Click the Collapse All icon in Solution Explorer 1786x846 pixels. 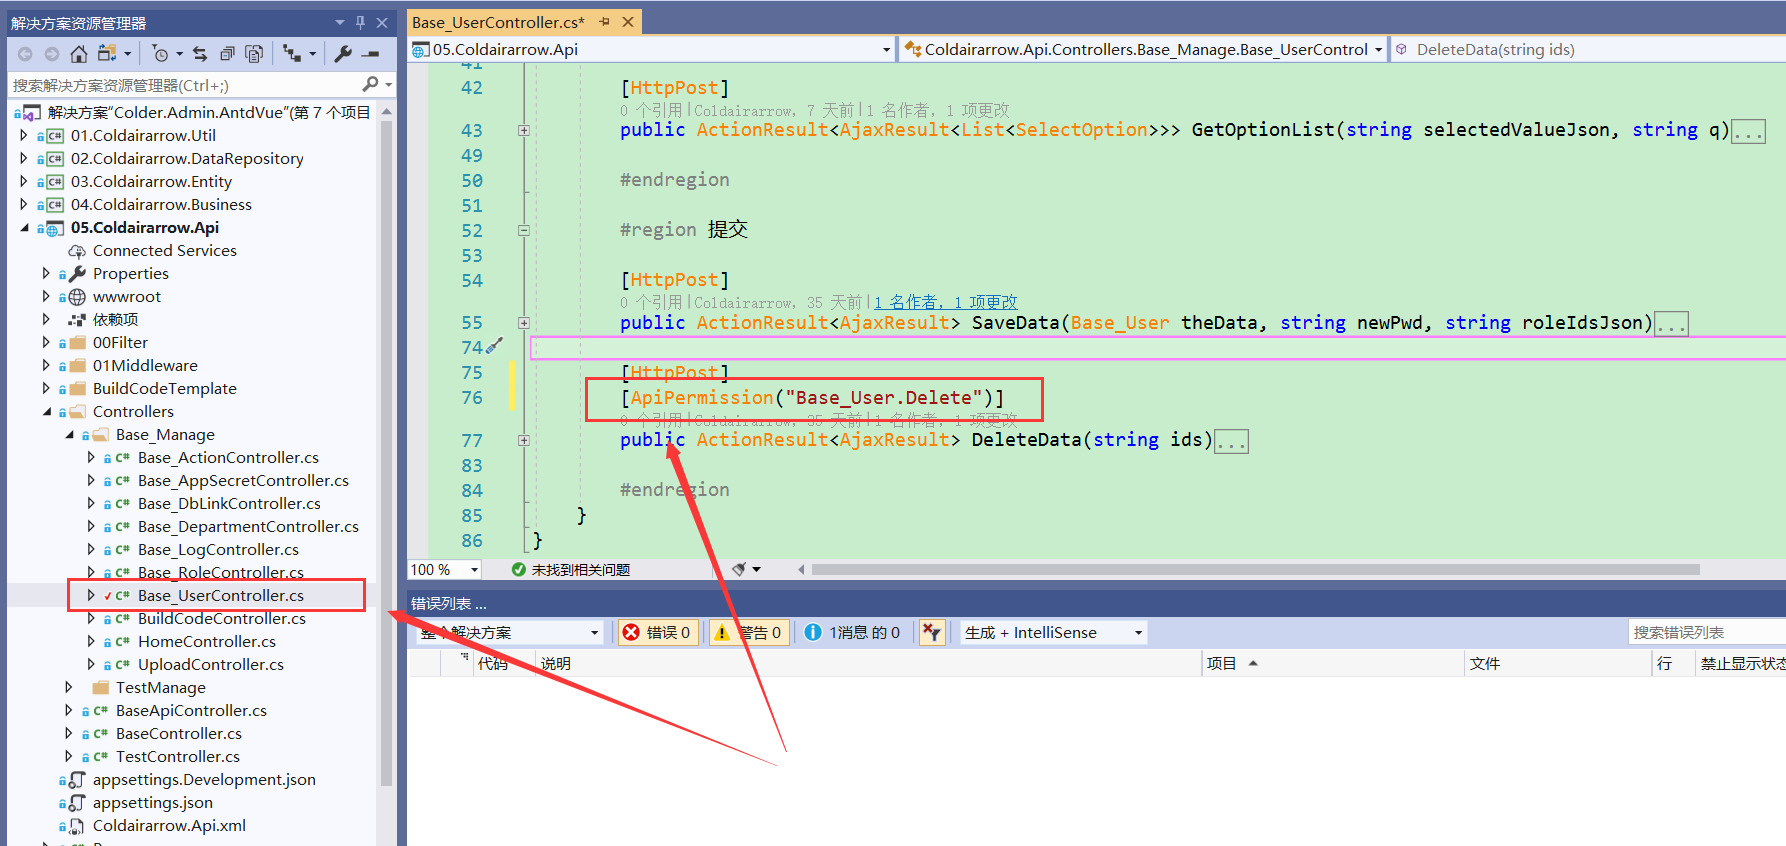tap(227, 54)
